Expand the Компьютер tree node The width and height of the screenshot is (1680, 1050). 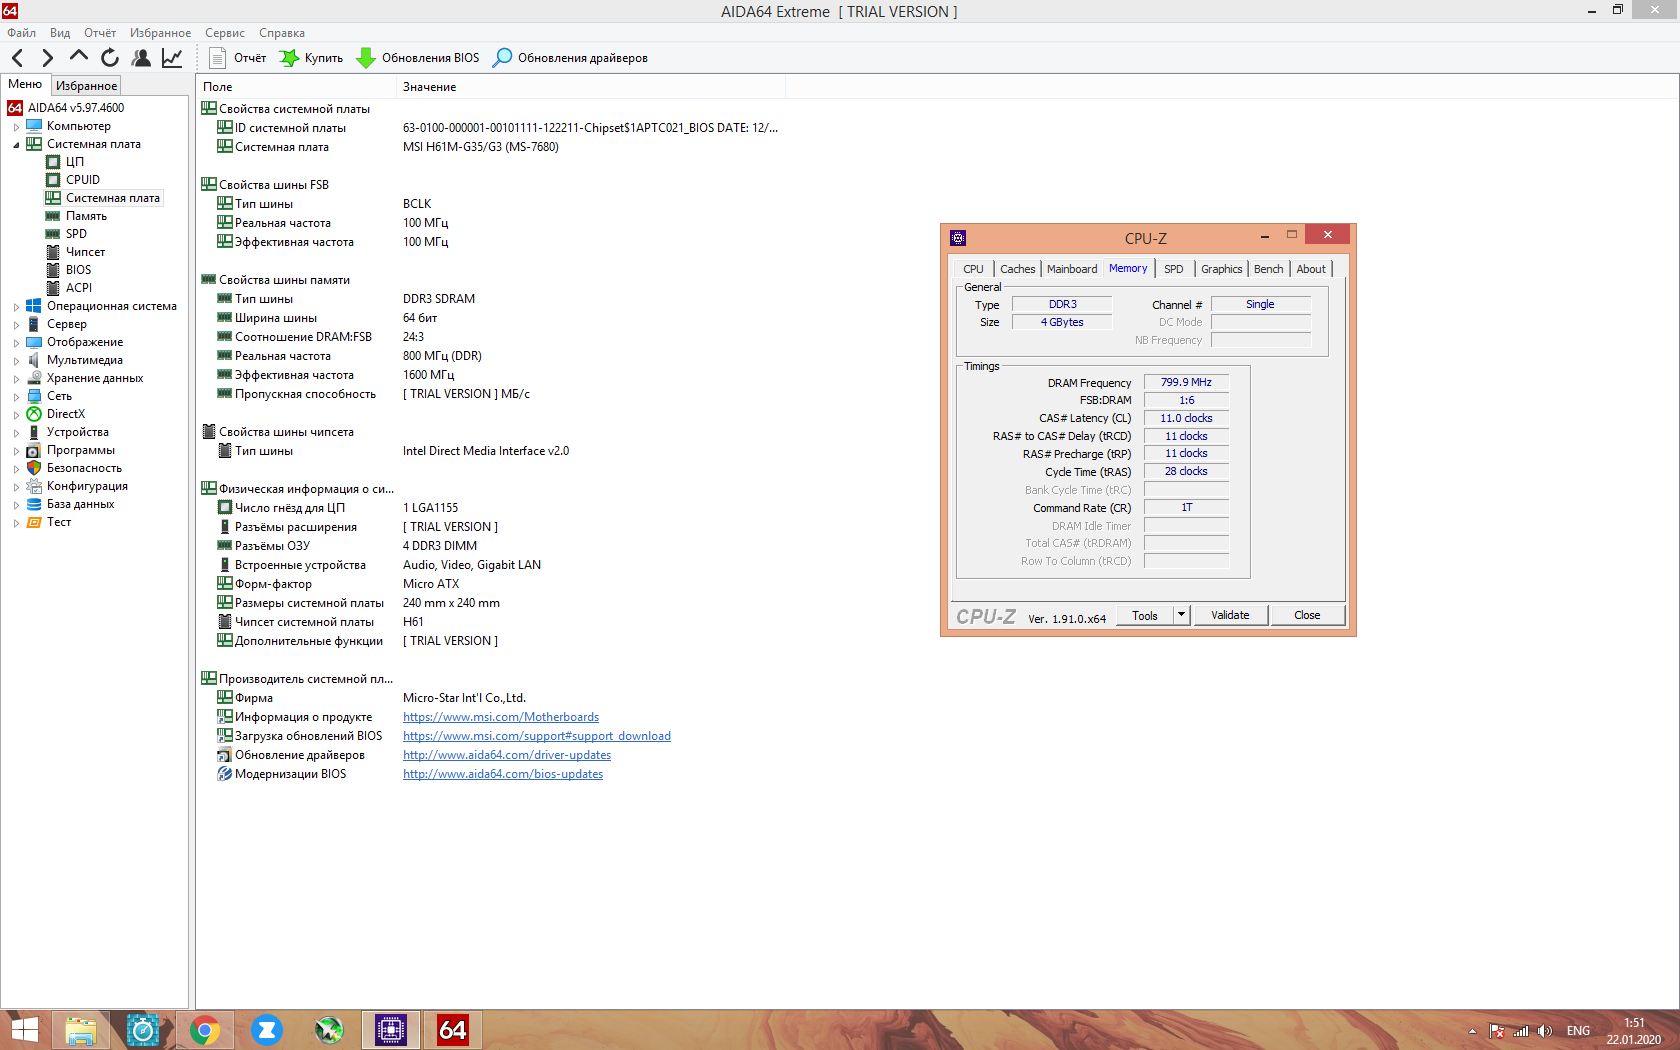click(x=16, y=127)
